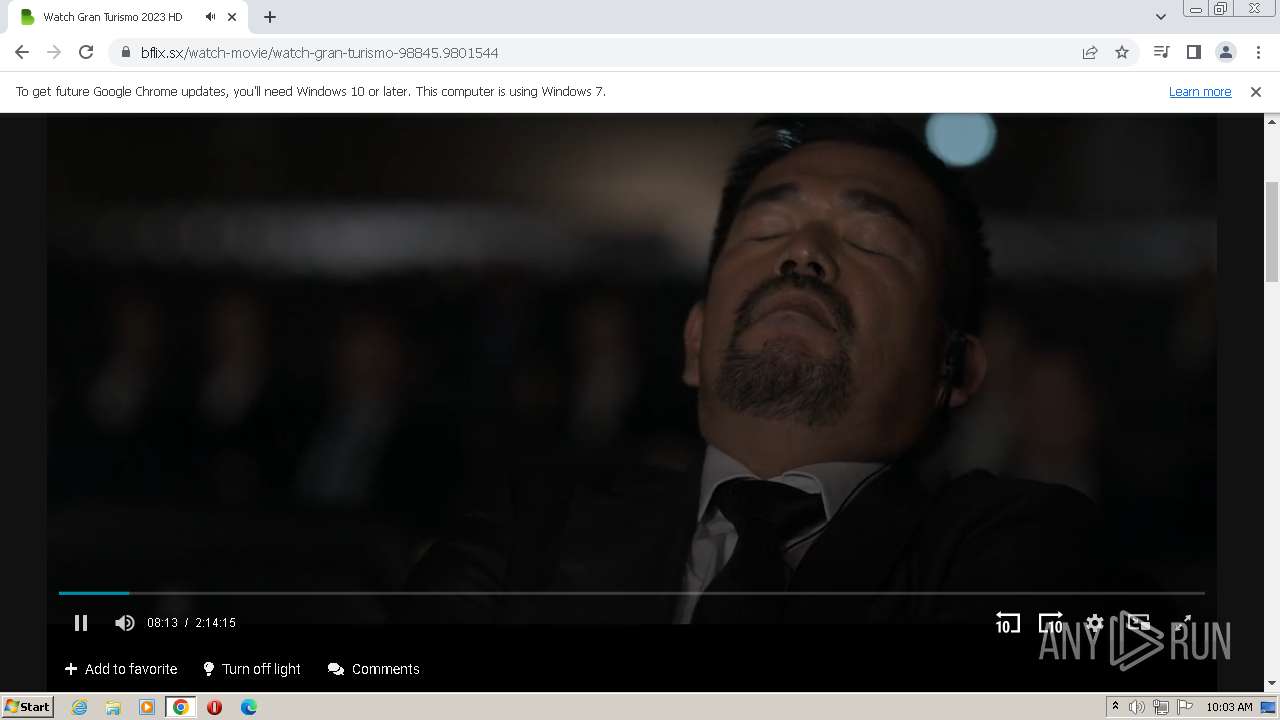Share this page from the address bar
The width and height of the screenshot is (1280, 720).
(1090, 52)
